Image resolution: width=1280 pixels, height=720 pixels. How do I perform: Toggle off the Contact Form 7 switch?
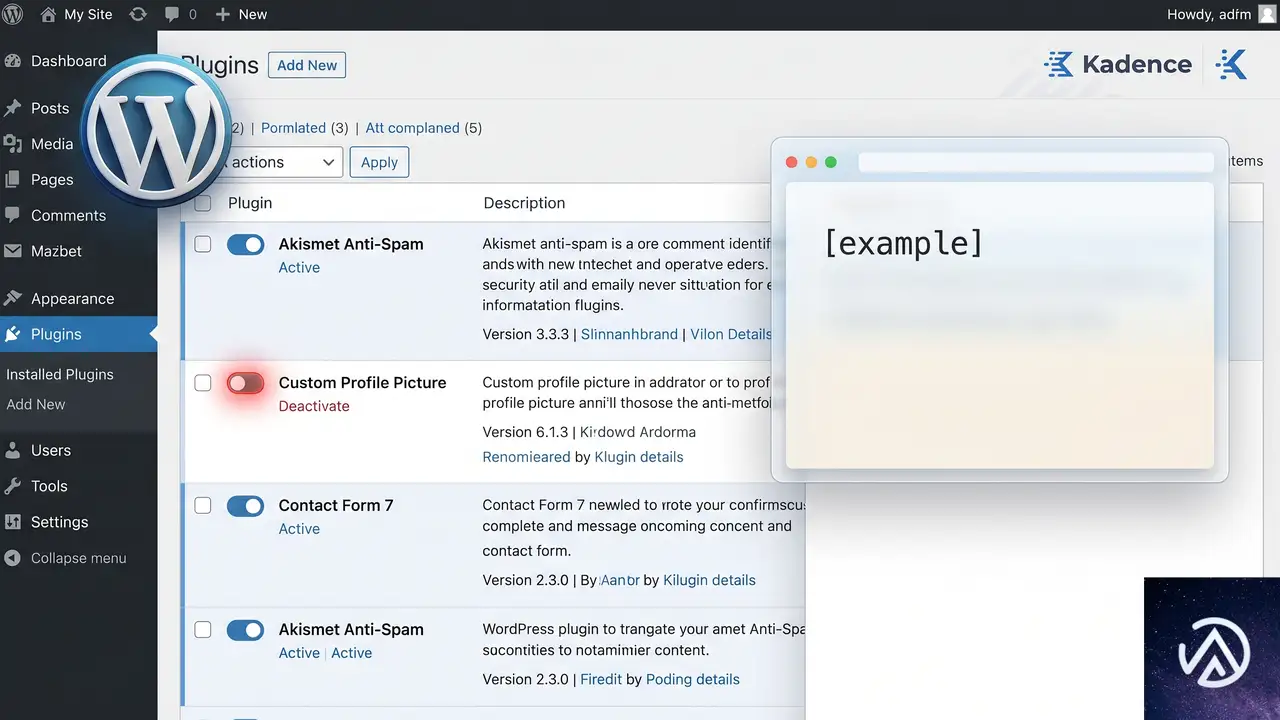[x=245, y=506]
